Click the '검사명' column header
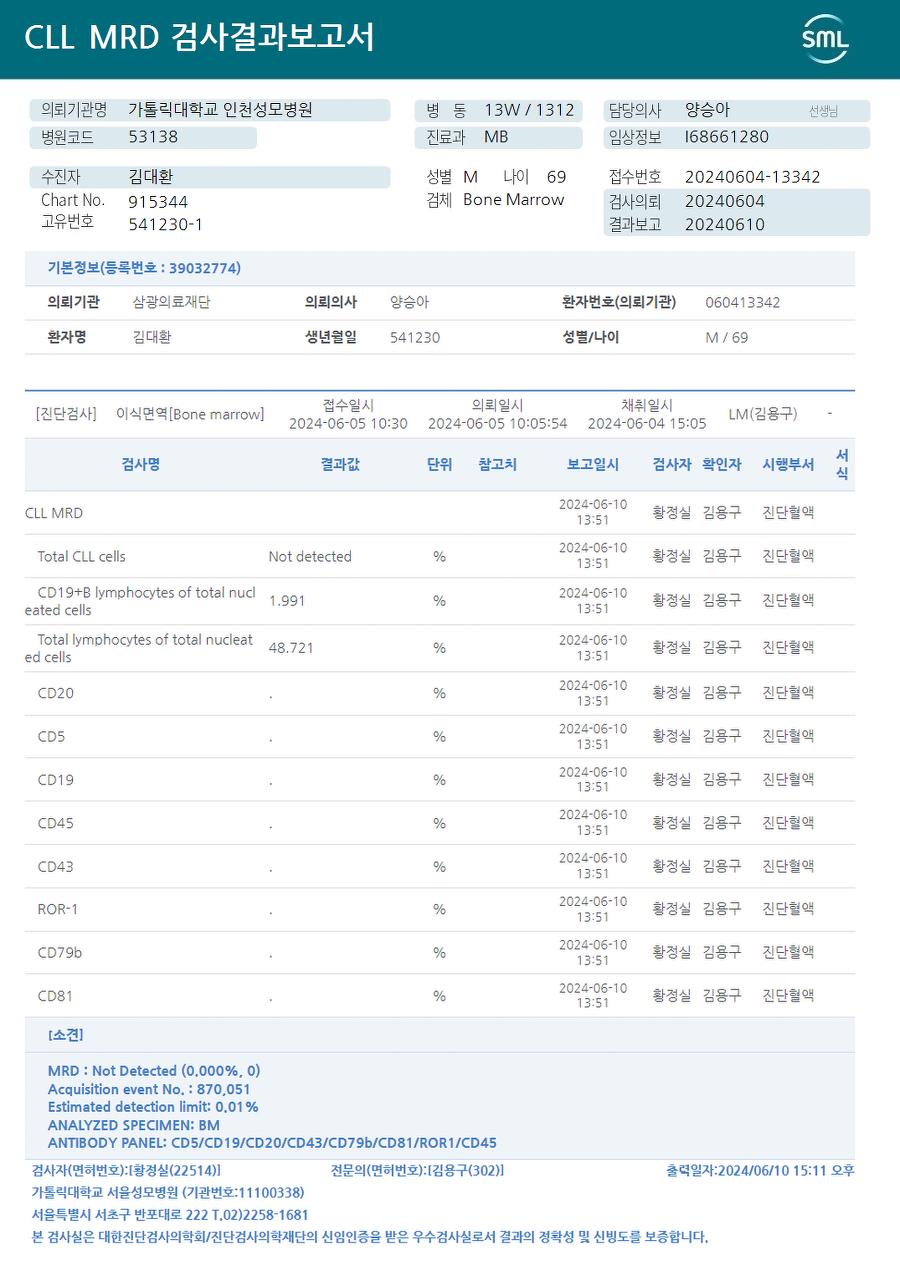The image size is (900, 1271). (141, 464)
